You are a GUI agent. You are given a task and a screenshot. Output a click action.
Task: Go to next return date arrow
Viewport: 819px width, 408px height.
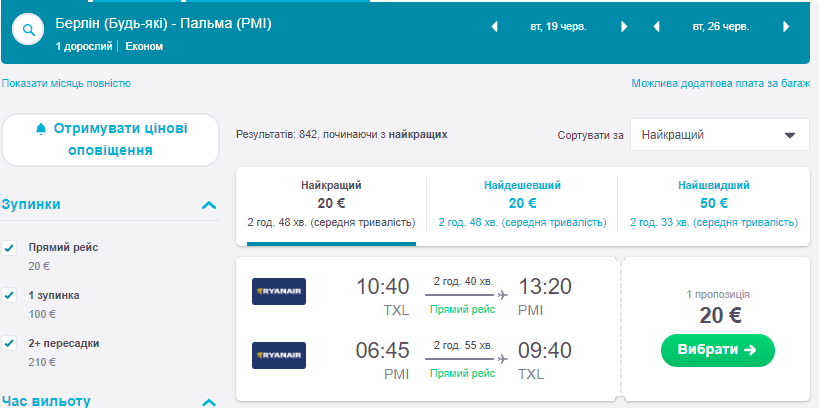click(787, 27)
